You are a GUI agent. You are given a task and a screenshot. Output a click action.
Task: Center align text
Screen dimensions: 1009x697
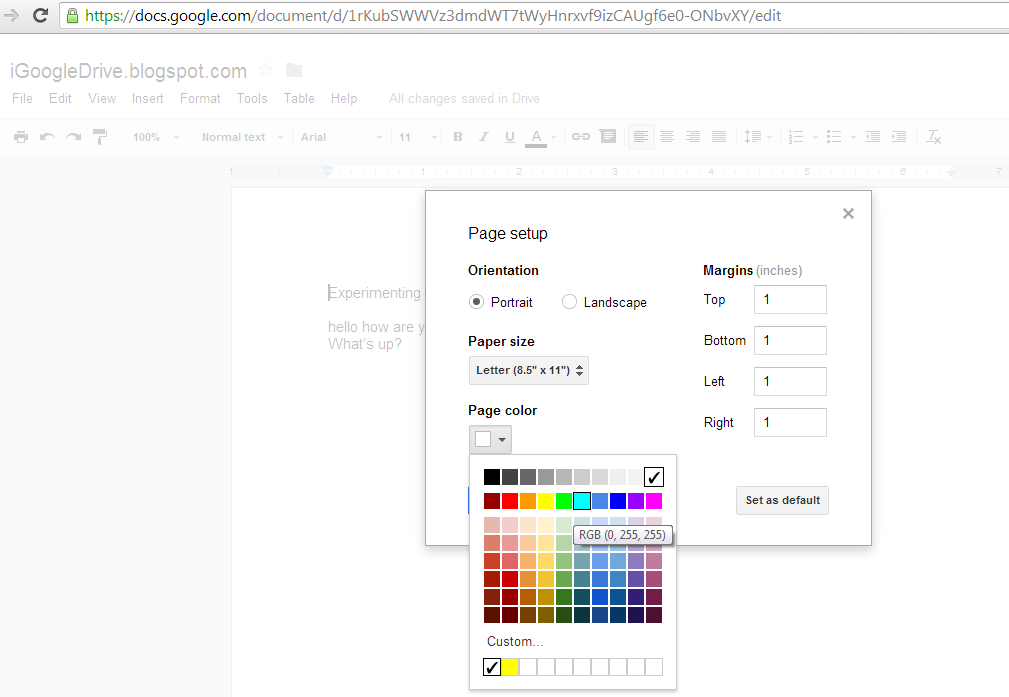coord(667,136)
